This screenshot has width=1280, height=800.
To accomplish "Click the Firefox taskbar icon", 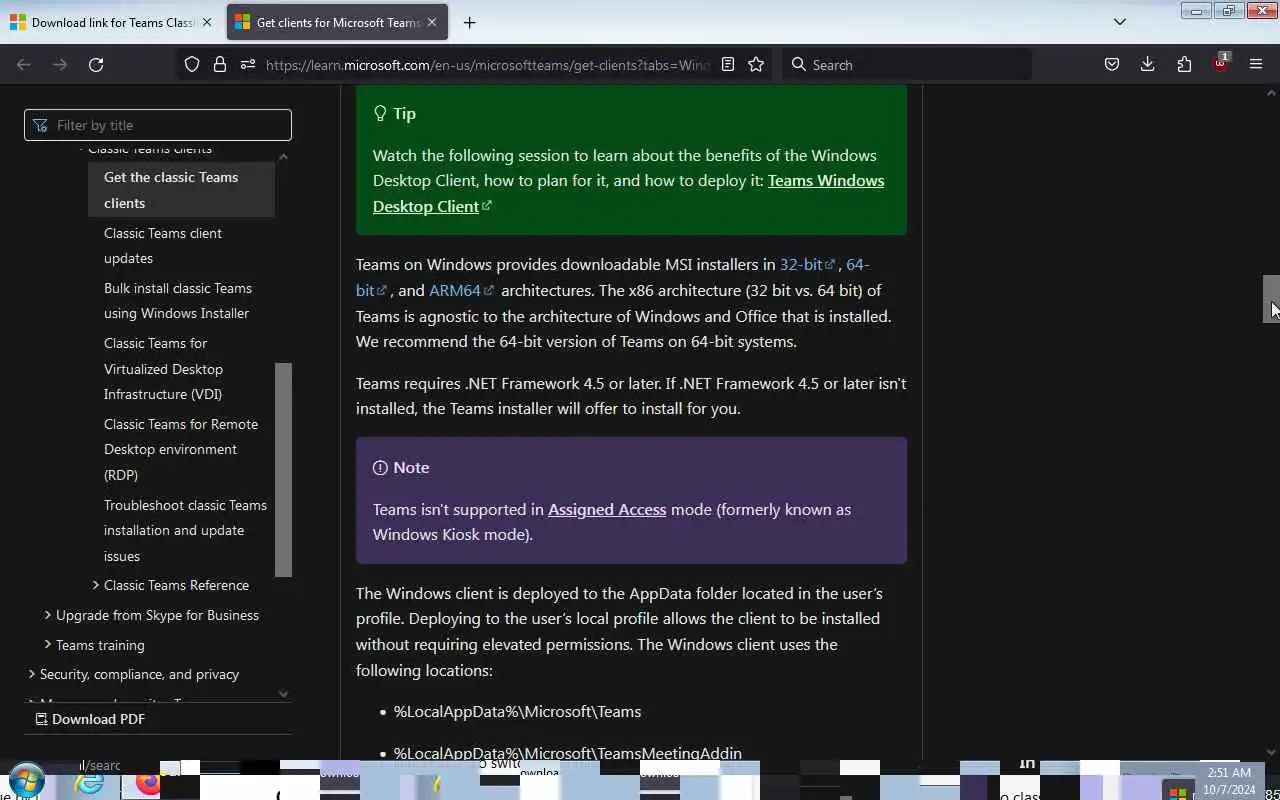I will click(148, 783).
